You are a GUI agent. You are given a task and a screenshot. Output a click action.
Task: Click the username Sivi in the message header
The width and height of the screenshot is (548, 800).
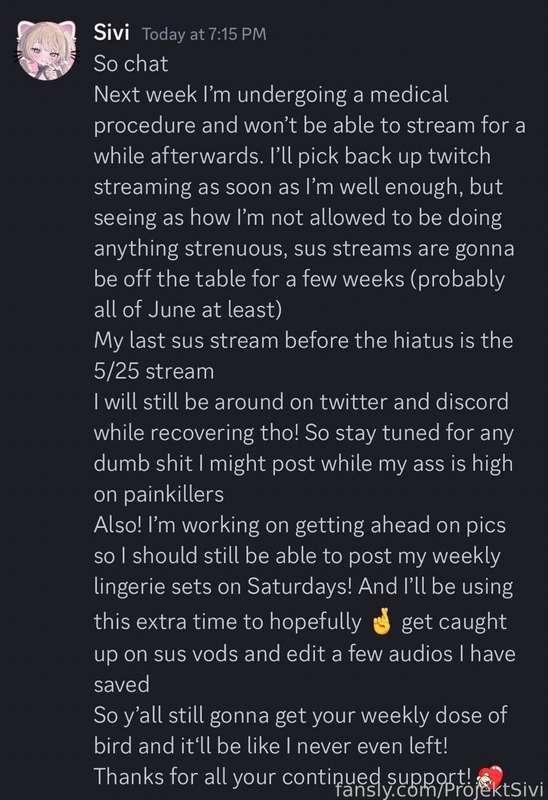point(111,33)
